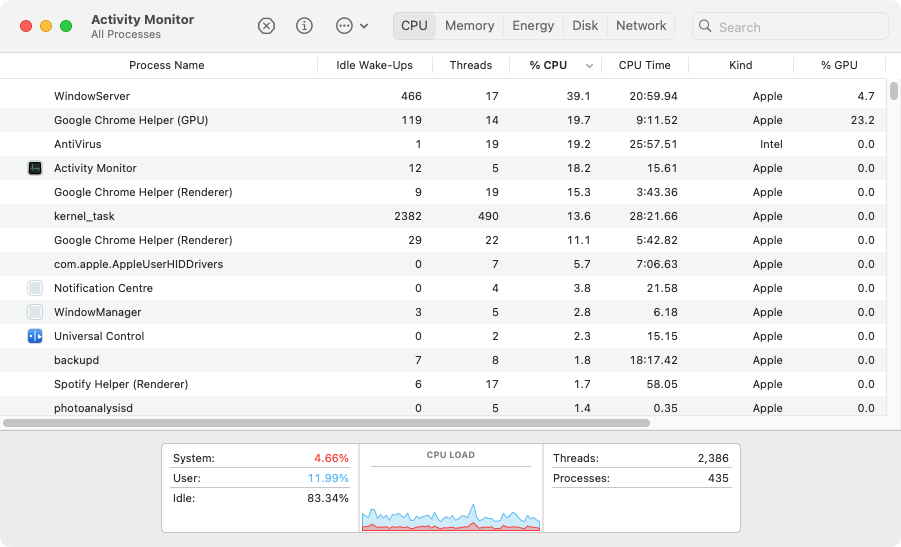The image size is (901, 547).
Task: Click the ellipsis More actions icon
Action: pyautogui.click(x=344, y=26)
